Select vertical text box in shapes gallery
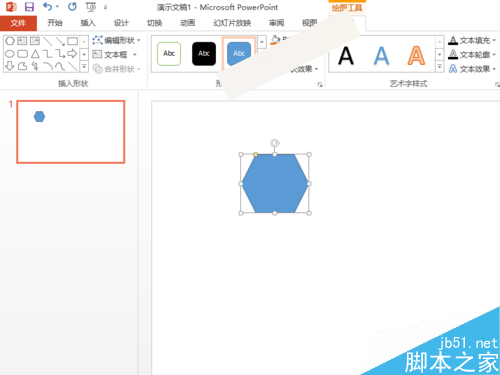The width and height of the screenshot is (500, 375). [35, 41]
